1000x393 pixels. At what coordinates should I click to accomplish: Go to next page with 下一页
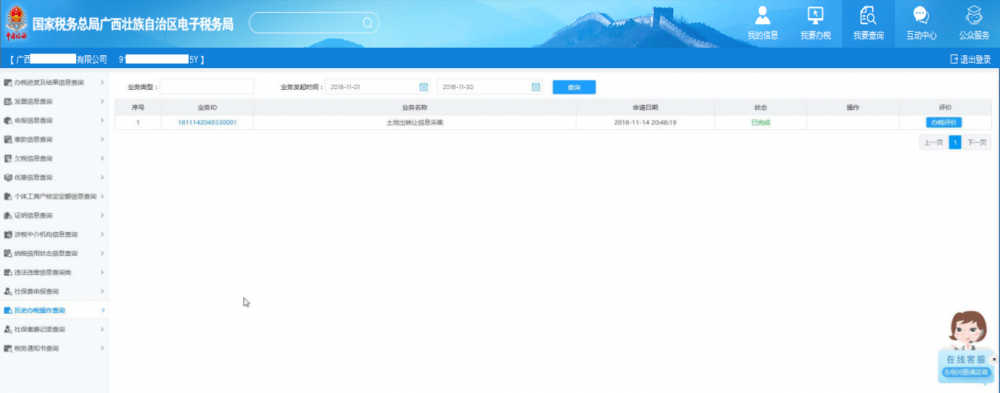pos(977,142)
